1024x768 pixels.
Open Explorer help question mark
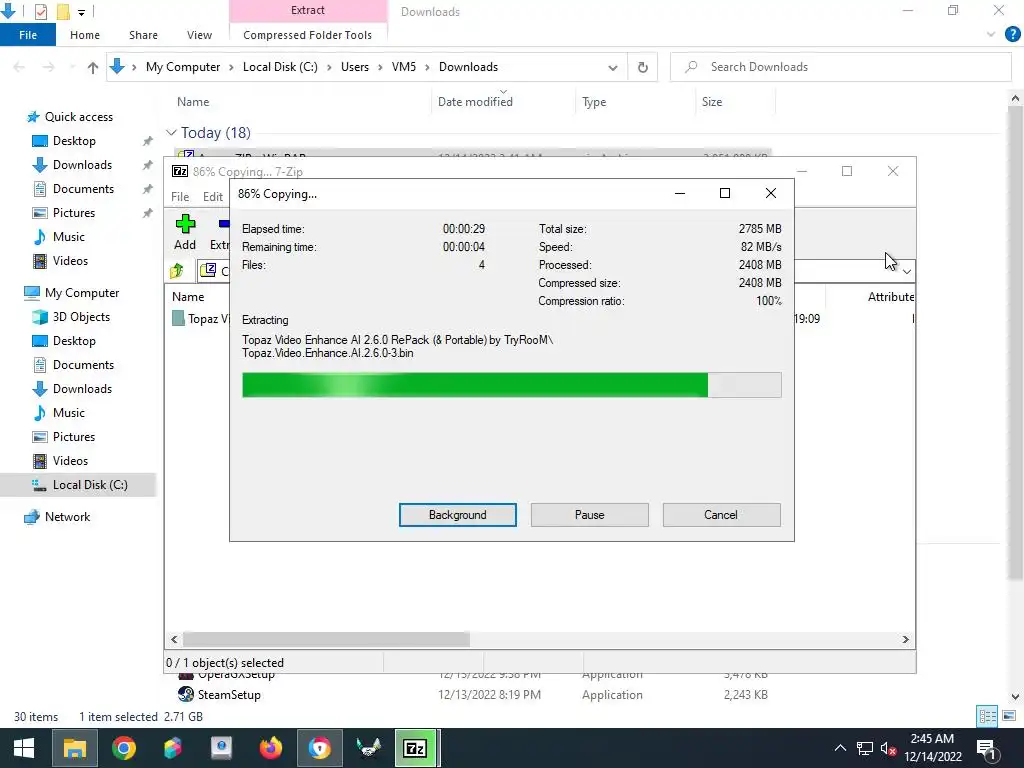tap(1012, 34)
